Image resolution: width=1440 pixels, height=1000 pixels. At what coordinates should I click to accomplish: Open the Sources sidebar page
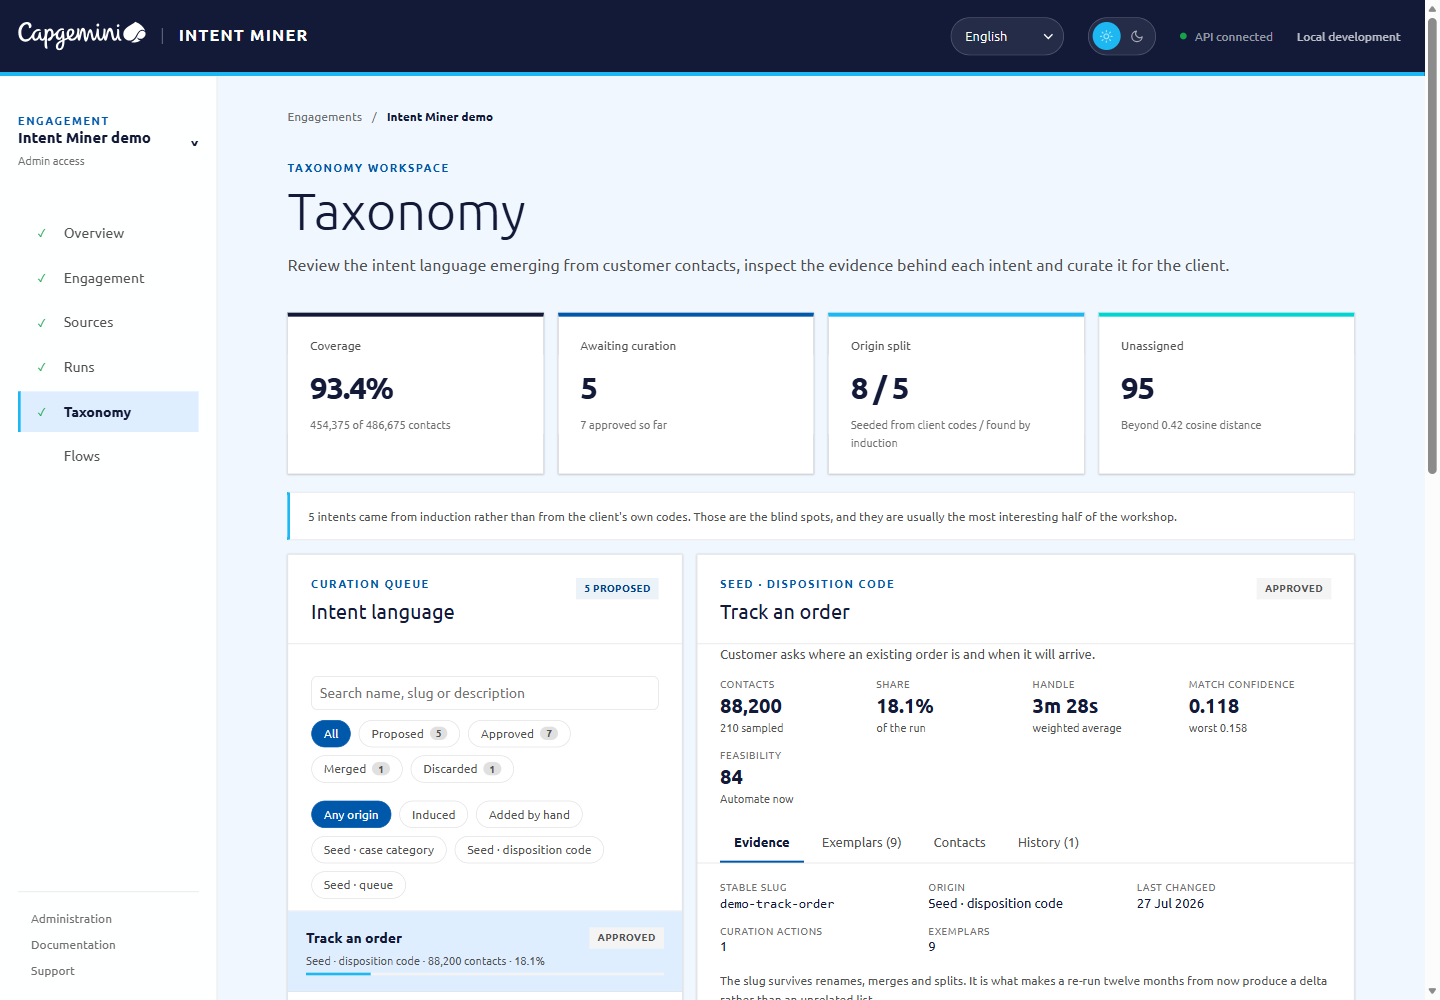point(108,322)
